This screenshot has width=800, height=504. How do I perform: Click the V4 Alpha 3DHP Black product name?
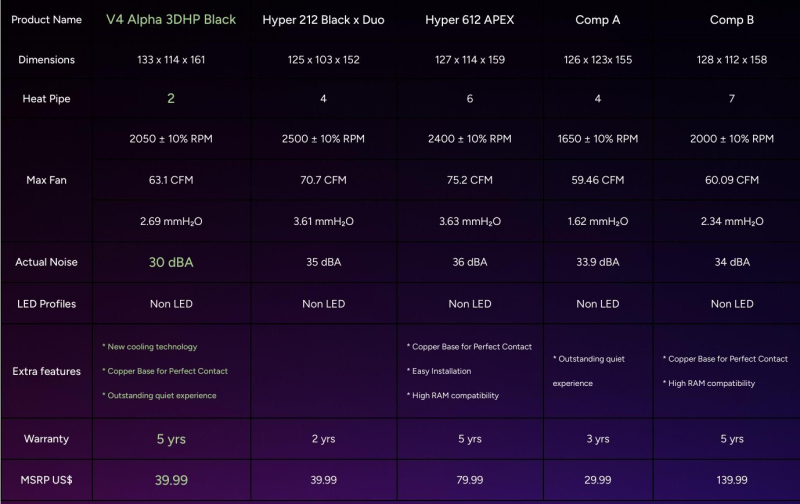[x=171, y=20]
